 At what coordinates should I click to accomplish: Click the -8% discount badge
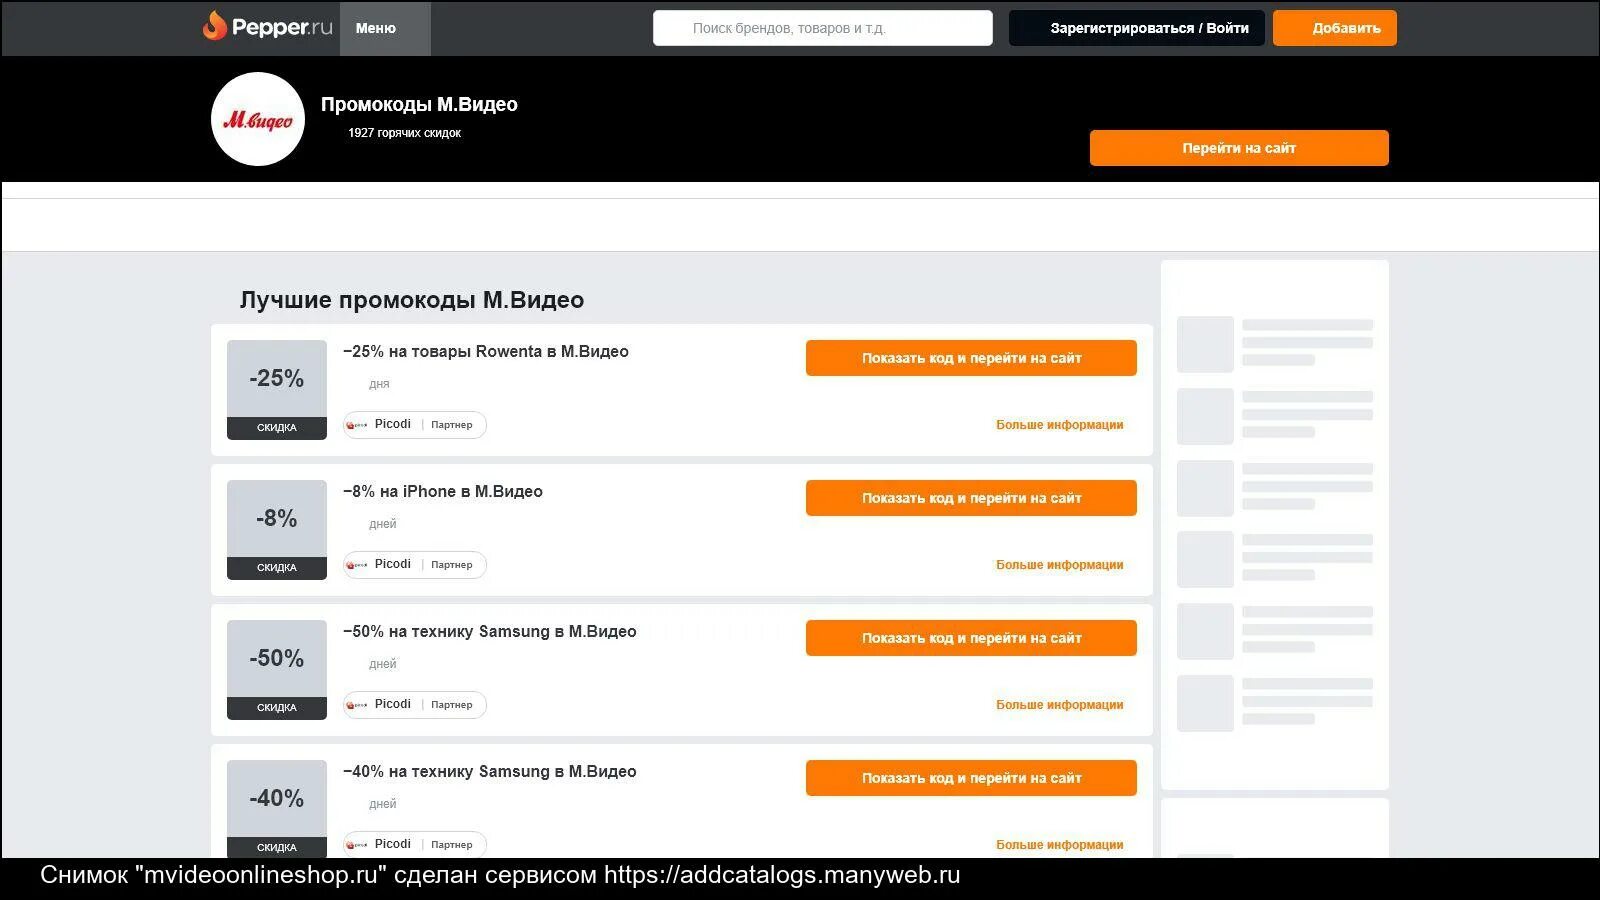pos(277,529)
